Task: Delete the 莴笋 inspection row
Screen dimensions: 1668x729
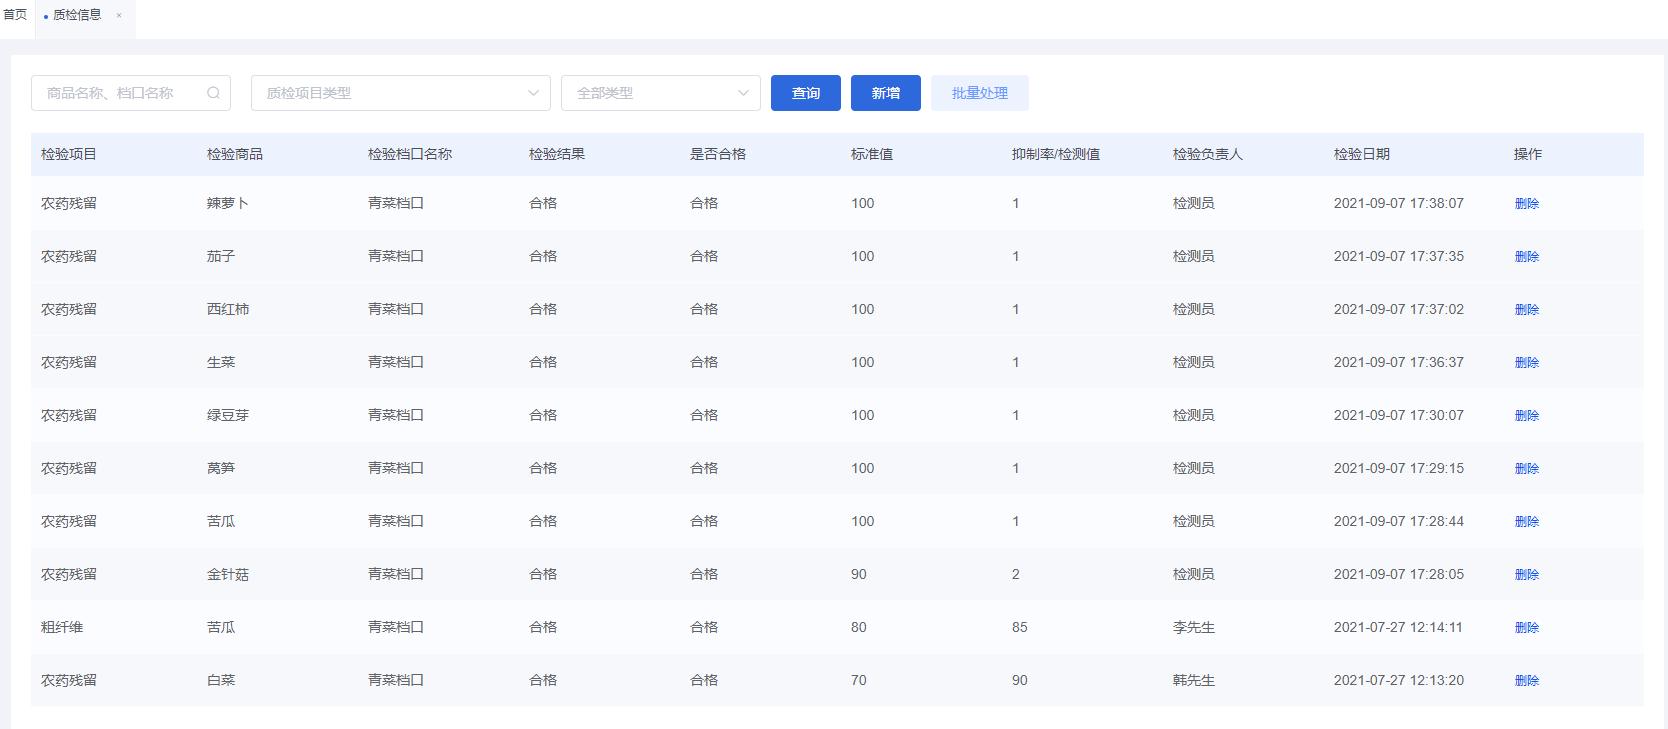Action: 1526,468
